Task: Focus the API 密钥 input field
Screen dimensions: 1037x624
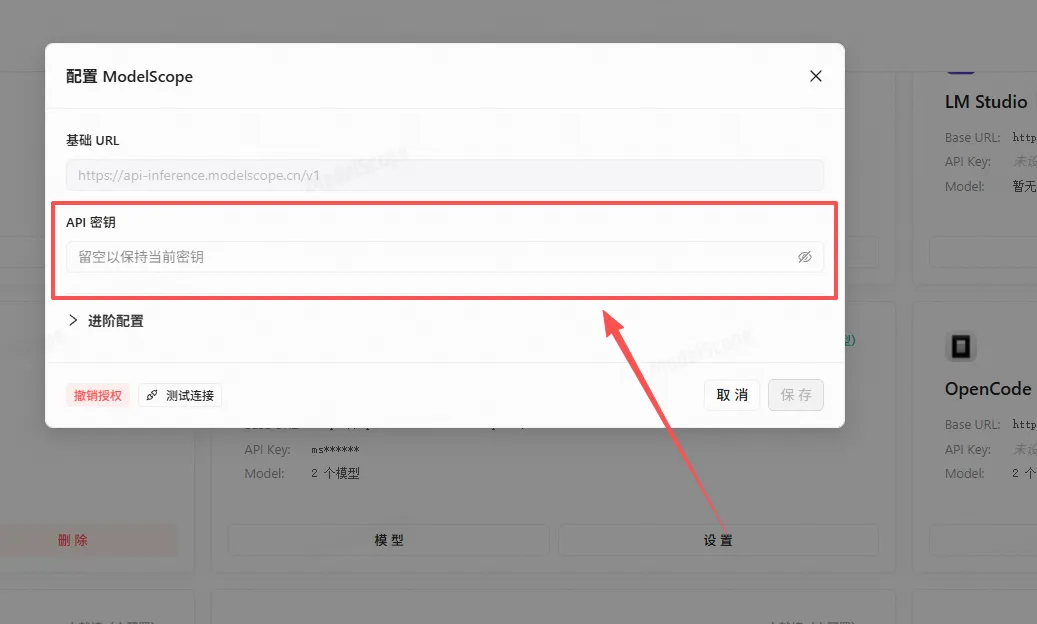Action: tap(444, 257)
